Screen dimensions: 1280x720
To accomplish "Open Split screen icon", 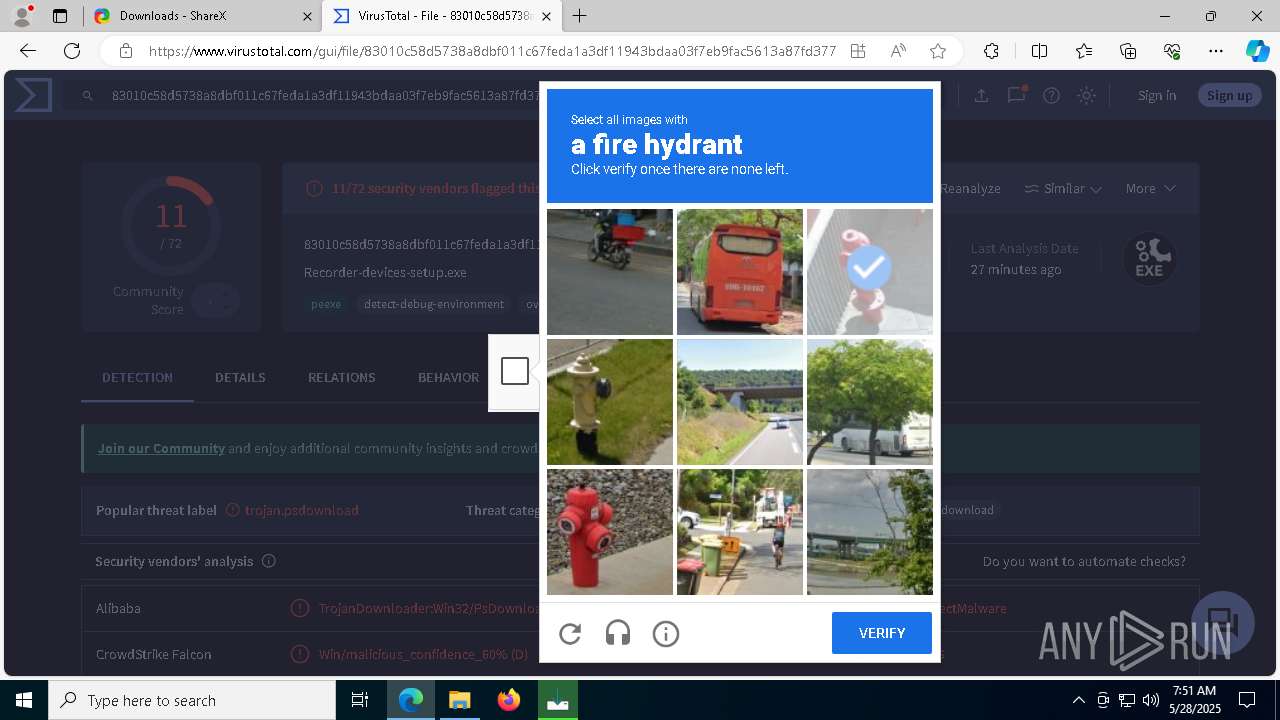I will click(1039, 51).
